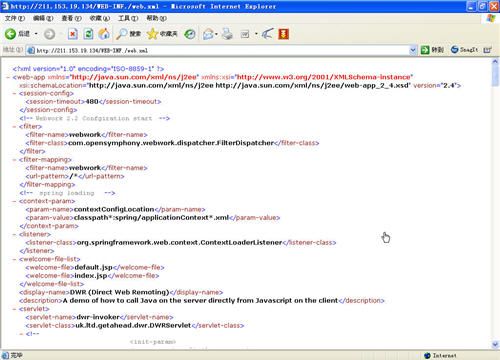Image resolution: width=500 pixels, height=360 pixels.
Task: Open the 工具 (Tools) menu
Action: click(128, 18)
